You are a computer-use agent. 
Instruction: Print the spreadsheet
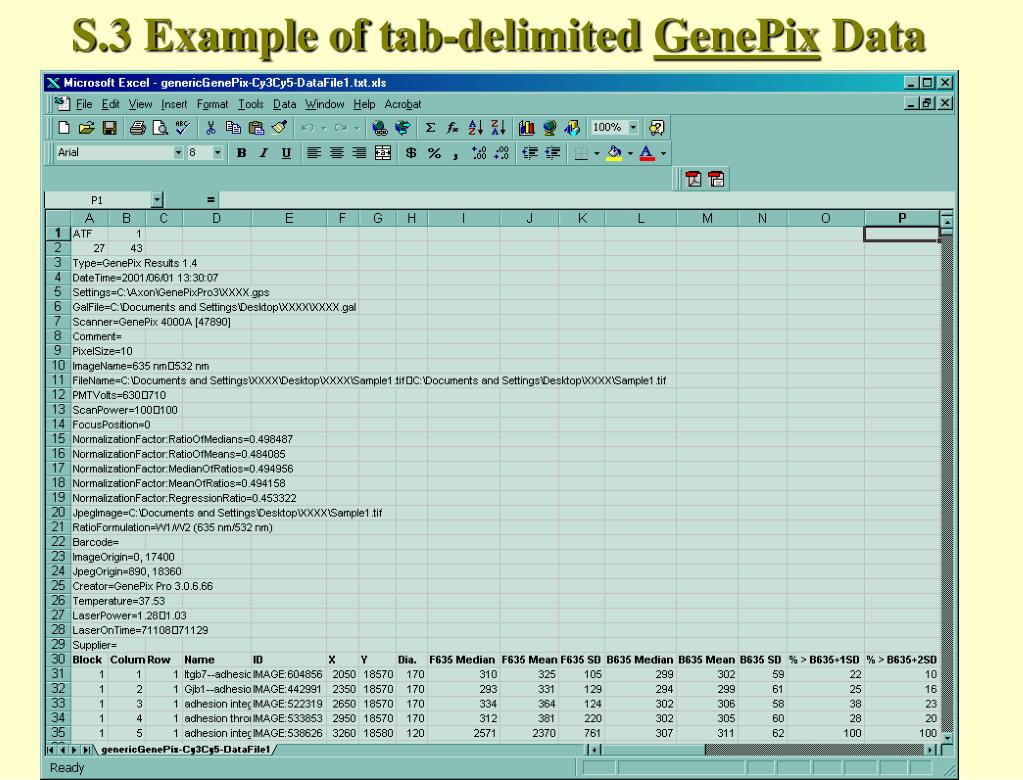(x=138, y=128)
